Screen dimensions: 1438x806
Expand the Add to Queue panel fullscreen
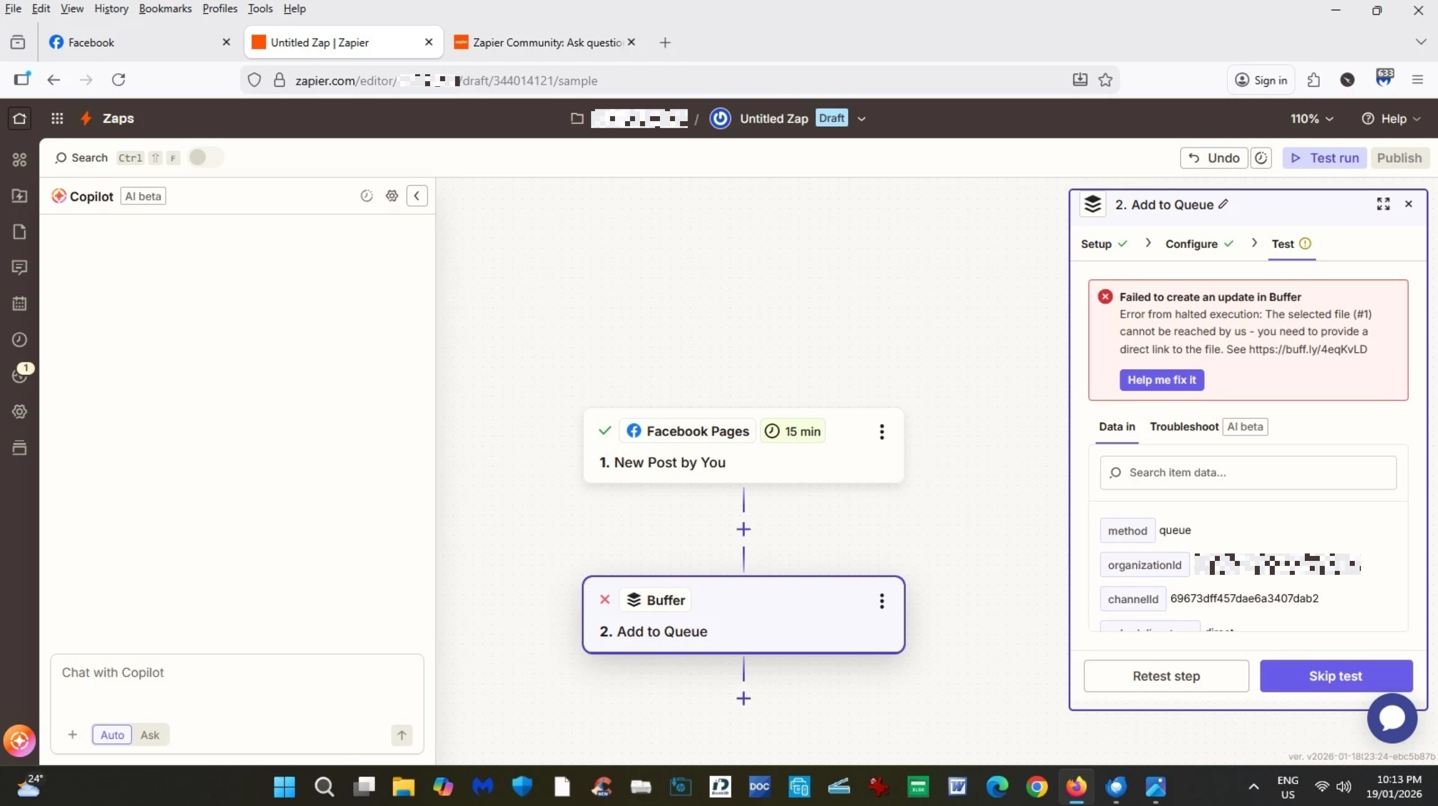tap(1383, 204)
